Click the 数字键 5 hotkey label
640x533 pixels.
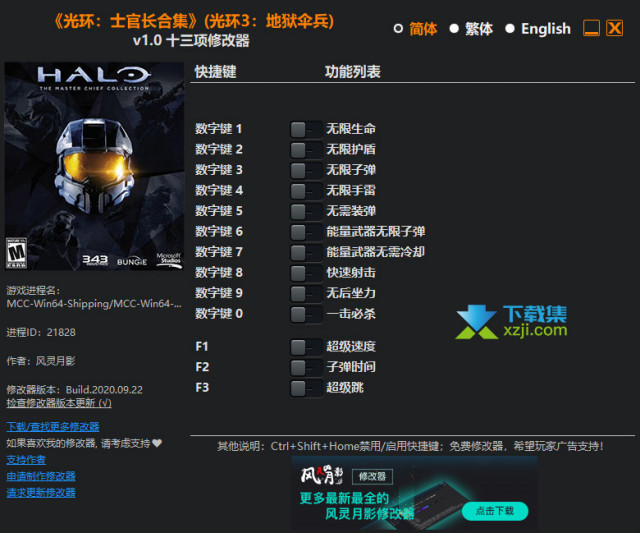point(219,211)
